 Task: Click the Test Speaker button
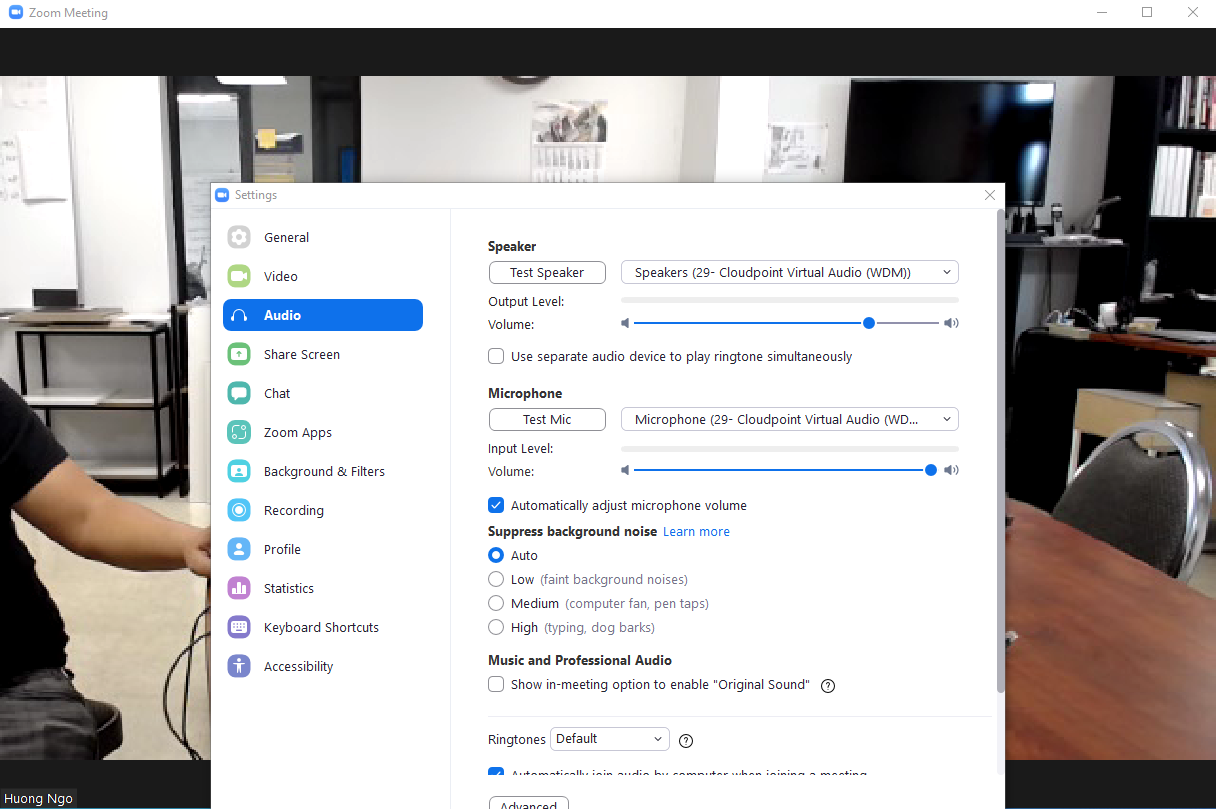tap(547, 272)
